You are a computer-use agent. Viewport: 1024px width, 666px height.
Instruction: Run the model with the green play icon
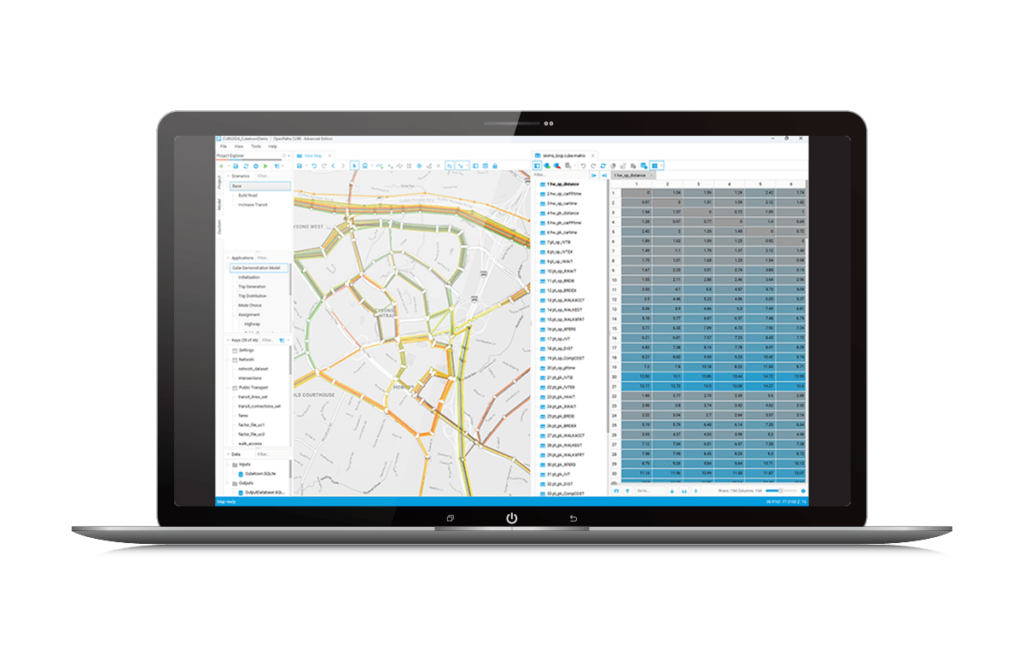(265, 165)
